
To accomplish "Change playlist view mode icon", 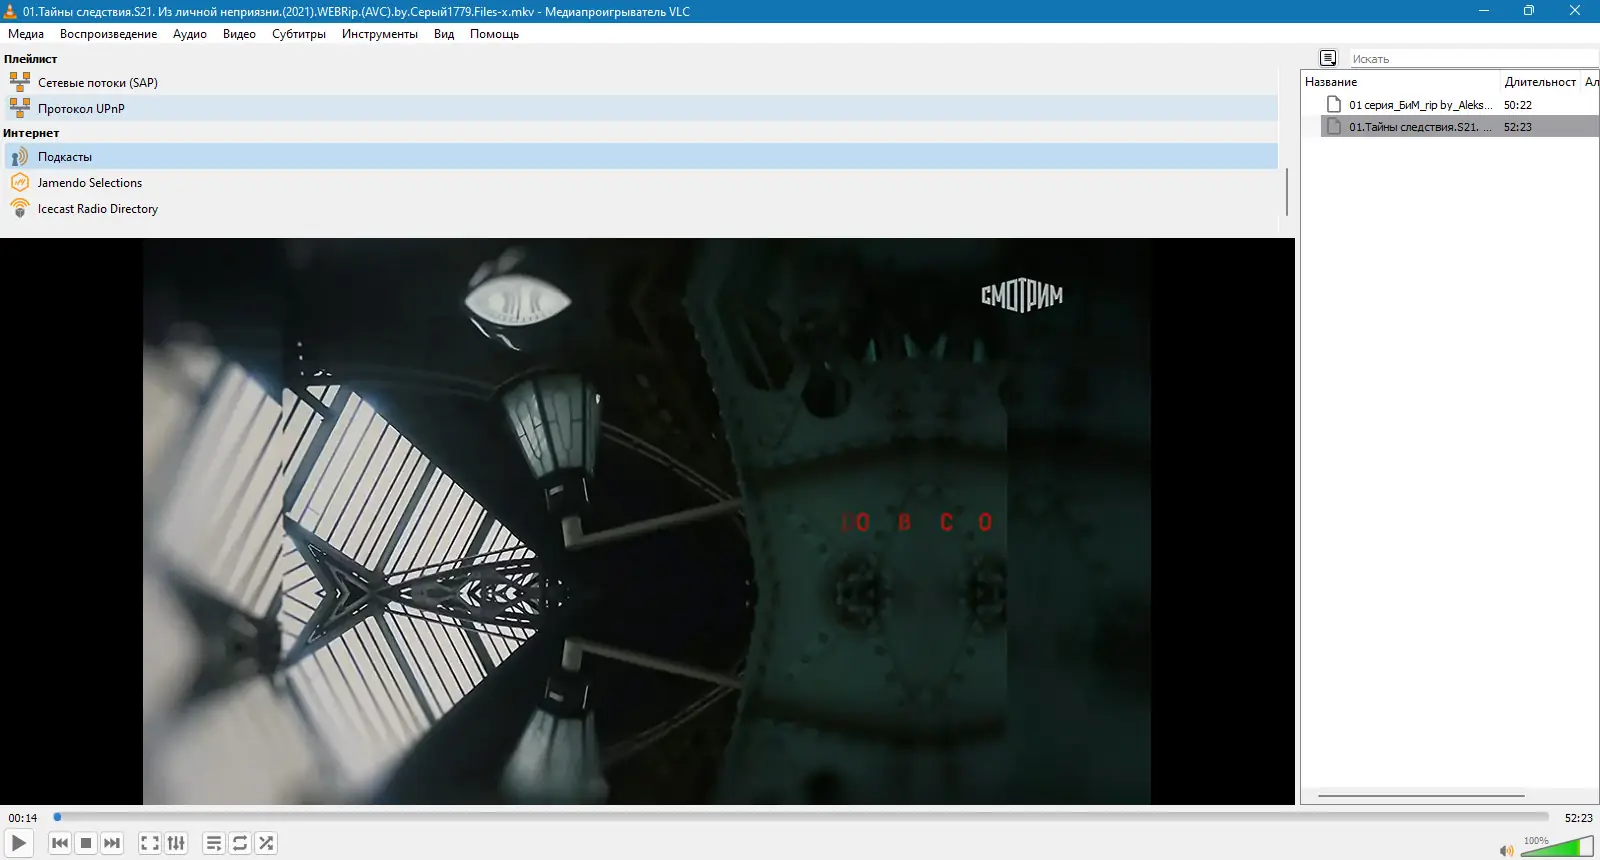I will click(1328, 58).
